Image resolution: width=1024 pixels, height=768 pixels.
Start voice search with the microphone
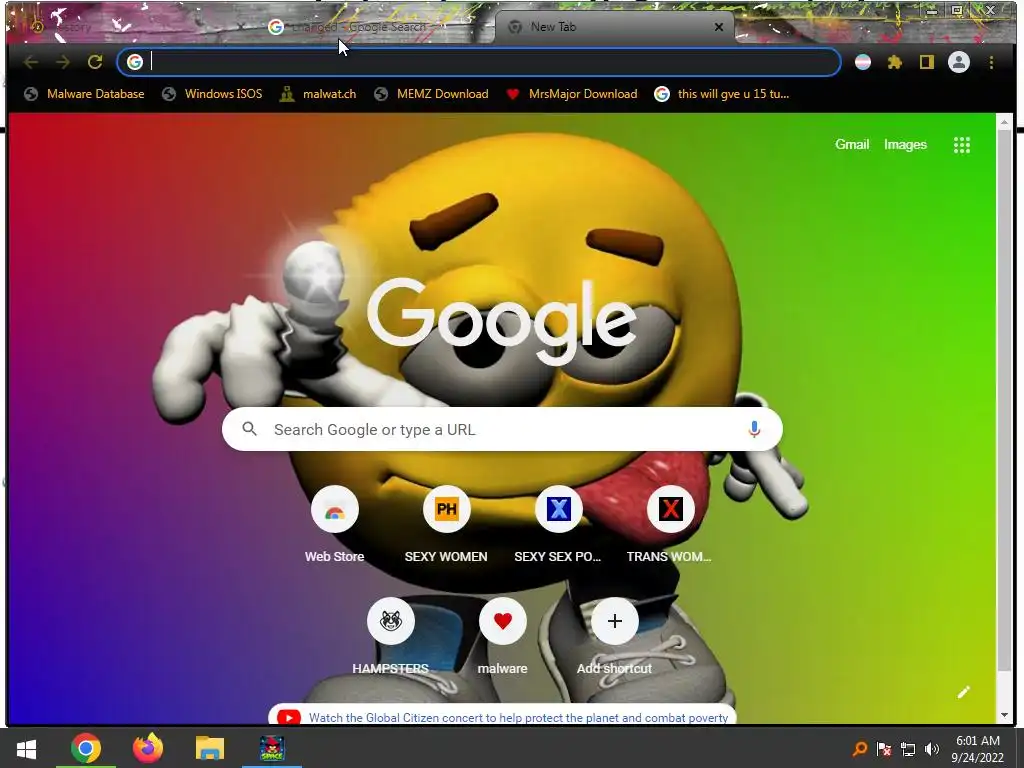(x=754, y=429)
